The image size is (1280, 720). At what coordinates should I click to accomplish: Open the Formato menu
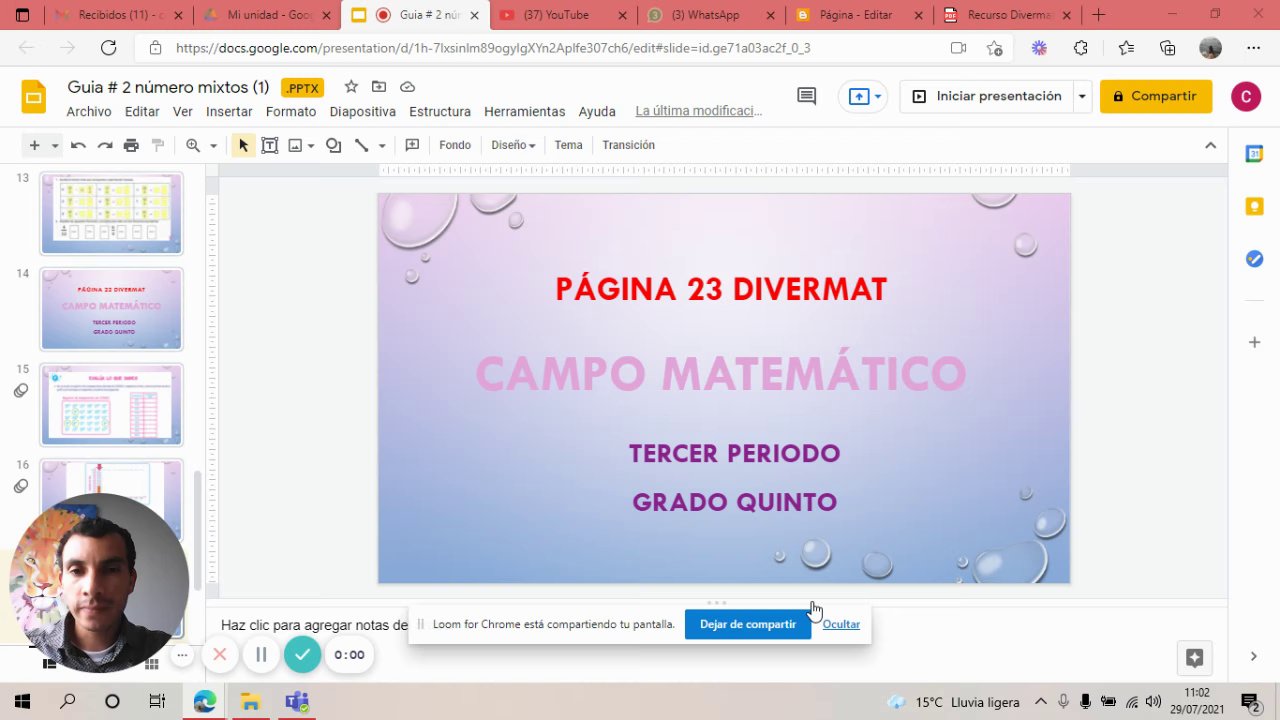(x=291, y=112)
